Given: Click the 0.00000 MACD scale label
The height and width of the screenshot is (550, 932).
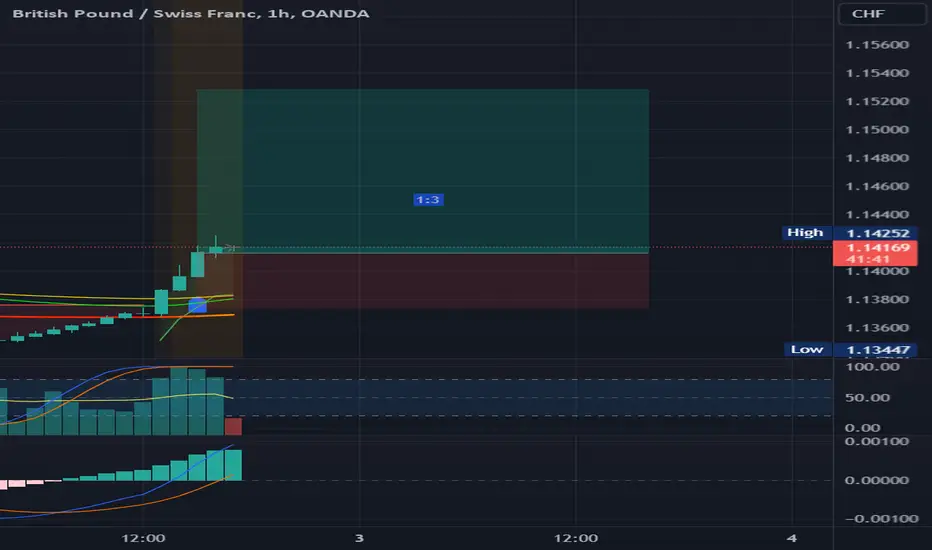Looking at the screenshot, I should coord(877,480).
